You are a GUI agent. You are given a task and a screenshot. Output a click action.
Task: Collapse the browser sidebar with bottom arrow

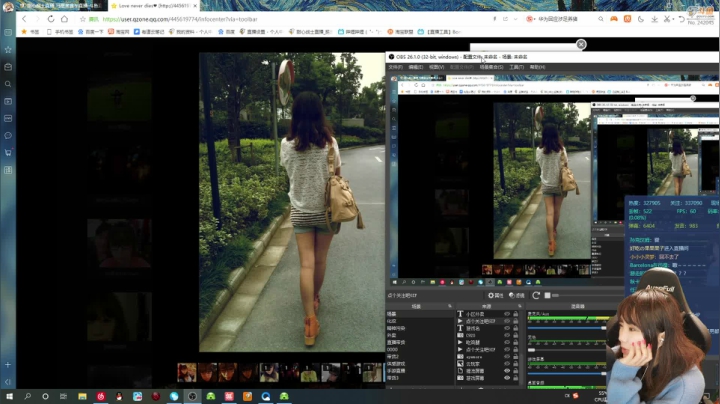8,383
